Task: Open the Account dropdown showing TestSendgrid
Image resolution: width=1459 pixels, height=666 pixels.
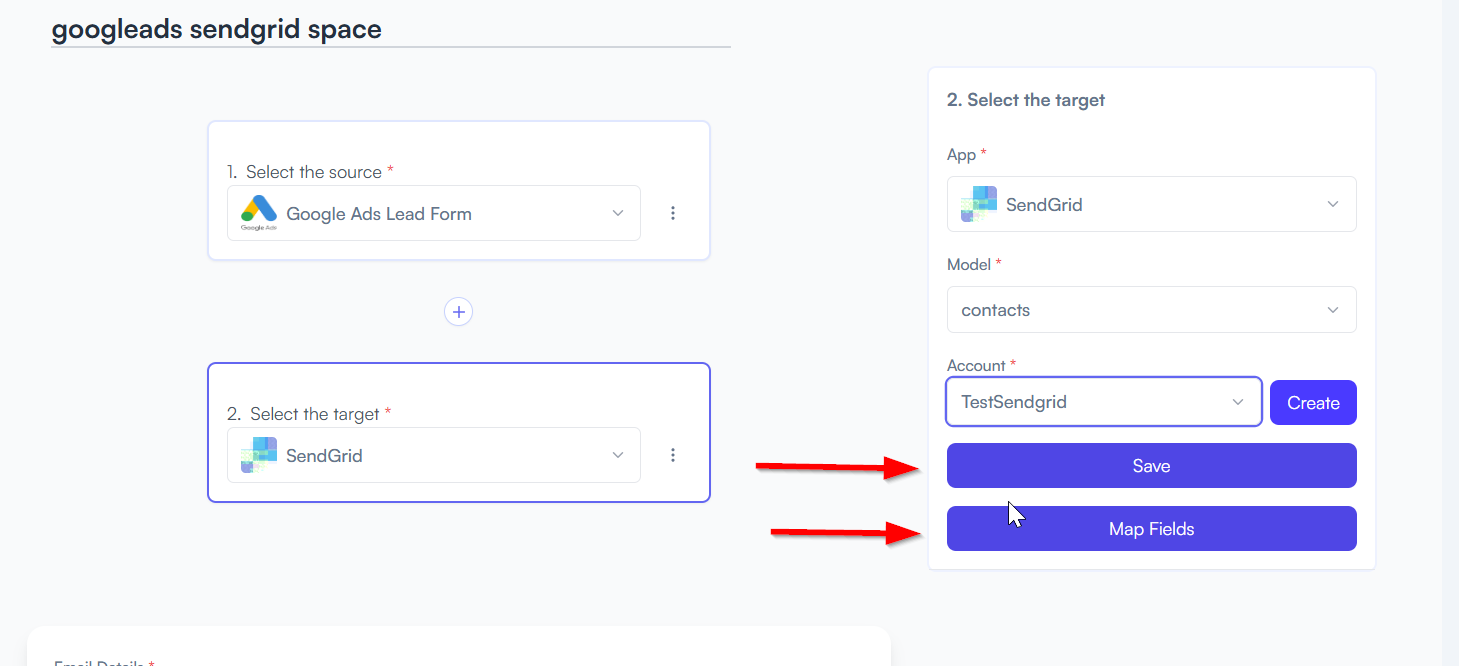Action: (x=1104, y=402)
